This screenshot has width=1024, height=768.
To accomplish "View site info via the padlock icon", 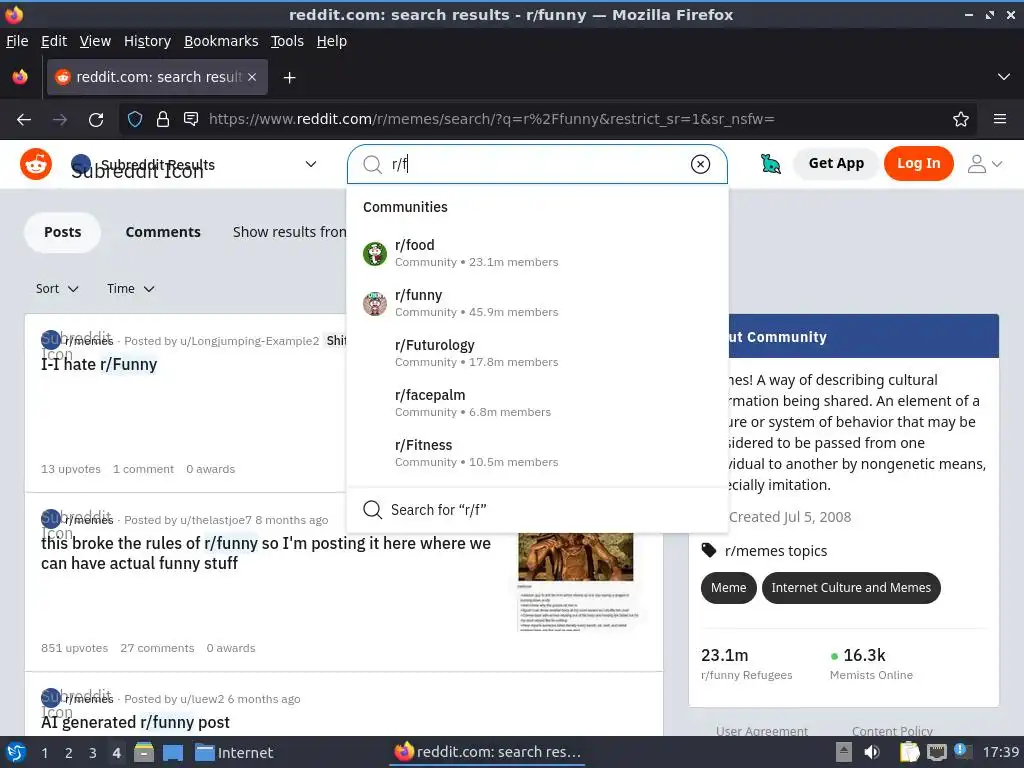I will pos(163,120).
